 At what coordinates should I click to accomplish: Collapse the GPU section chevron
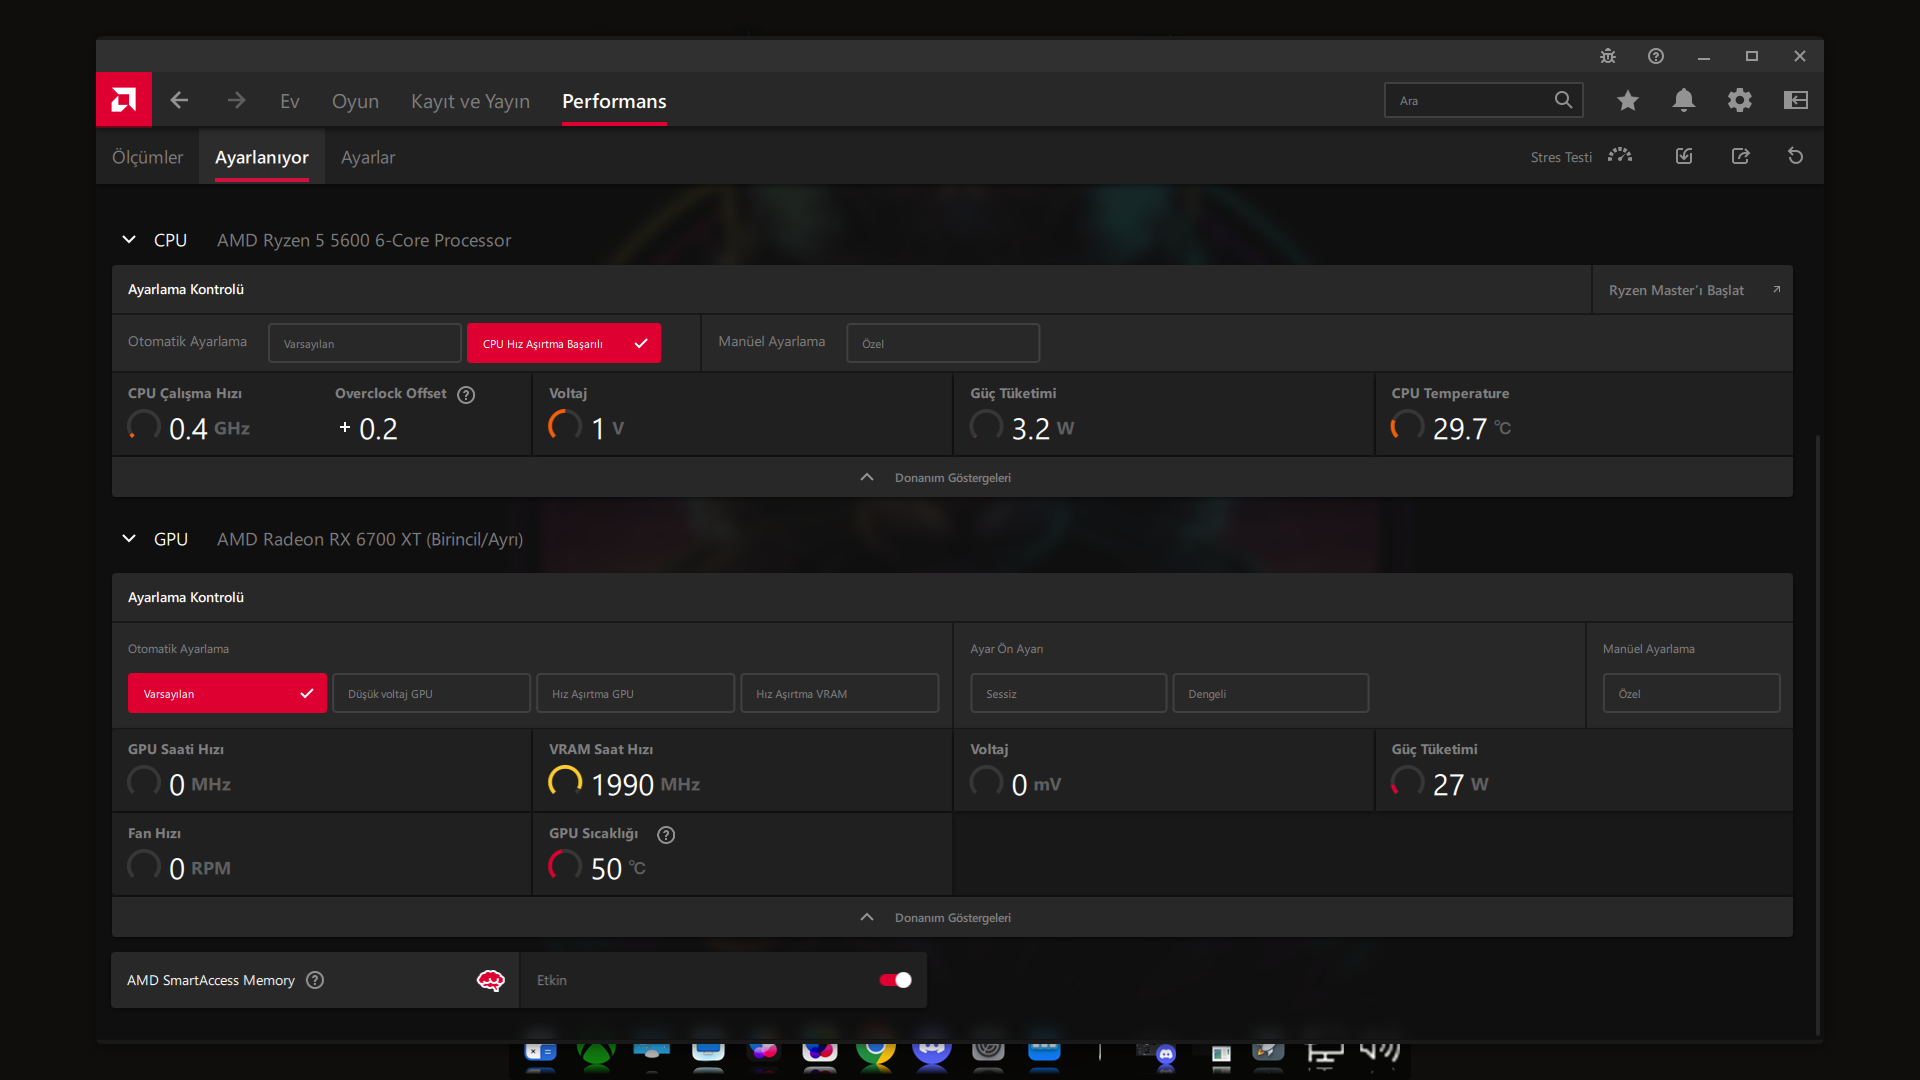tap(129, 539)
